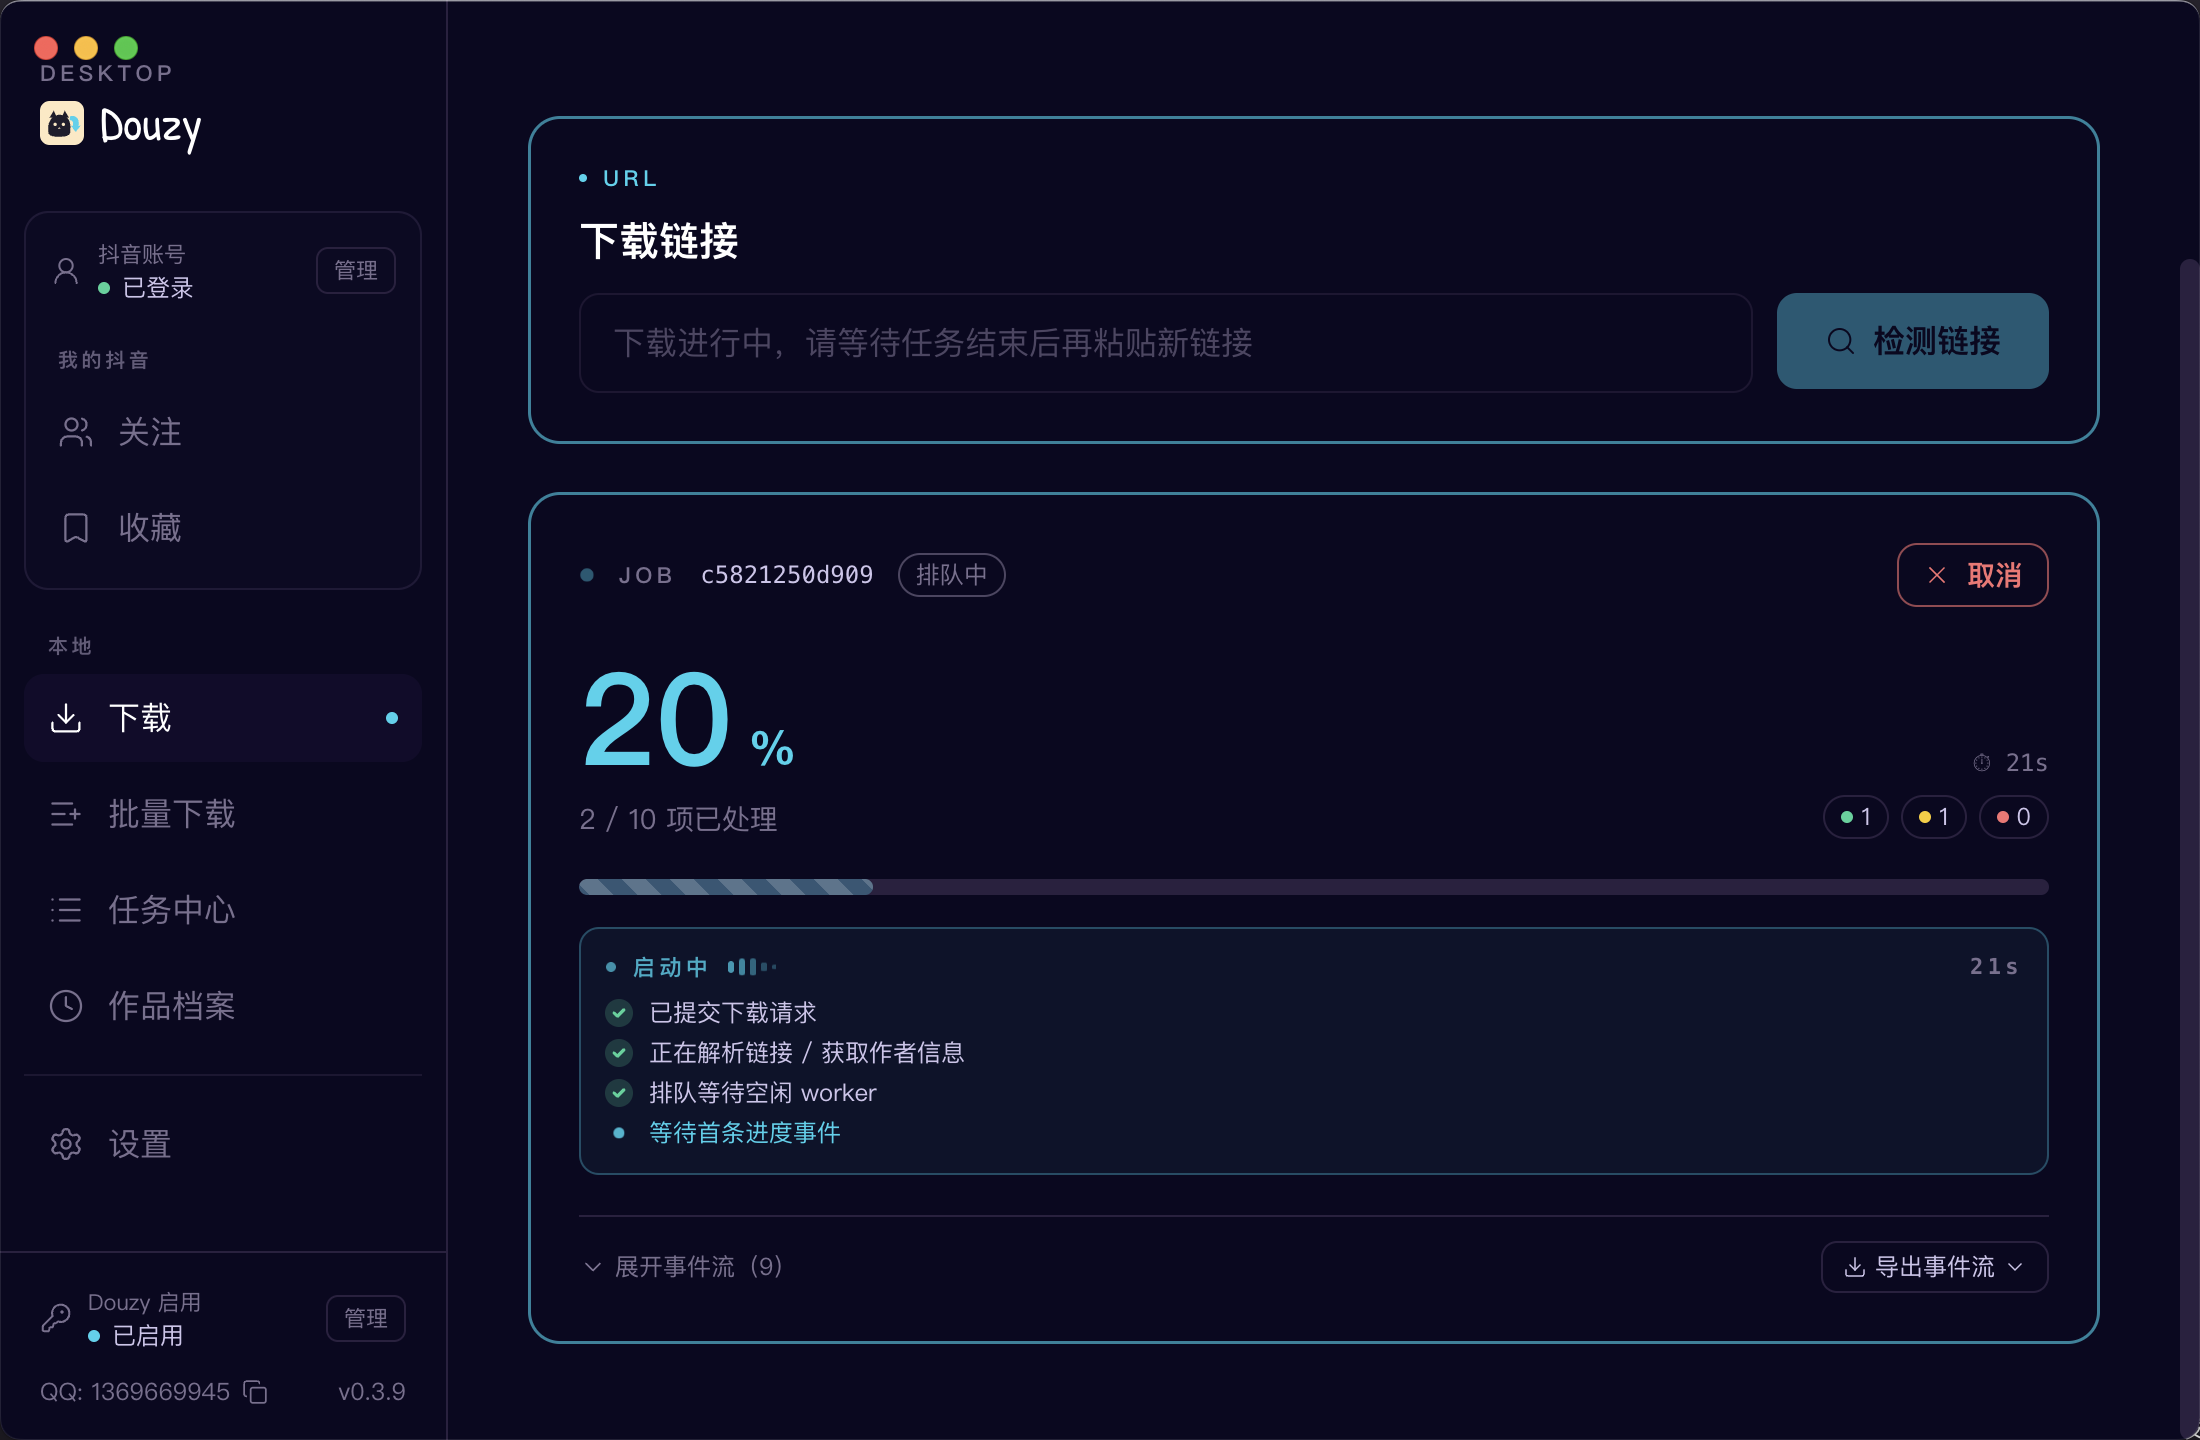Click the 下载 download tray icon

pos(66,718)
